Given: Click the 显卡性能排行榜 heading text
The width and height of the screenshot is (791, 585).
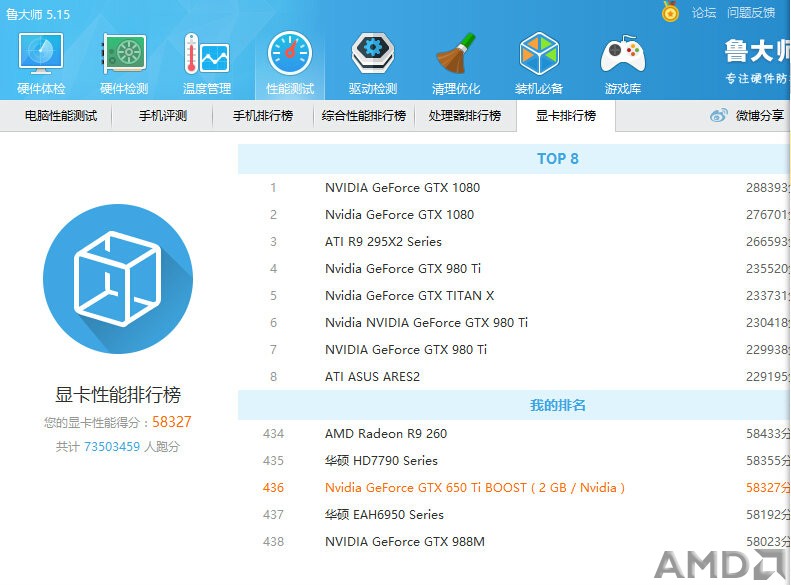Looking at the screenshot, I should (118, 395).
